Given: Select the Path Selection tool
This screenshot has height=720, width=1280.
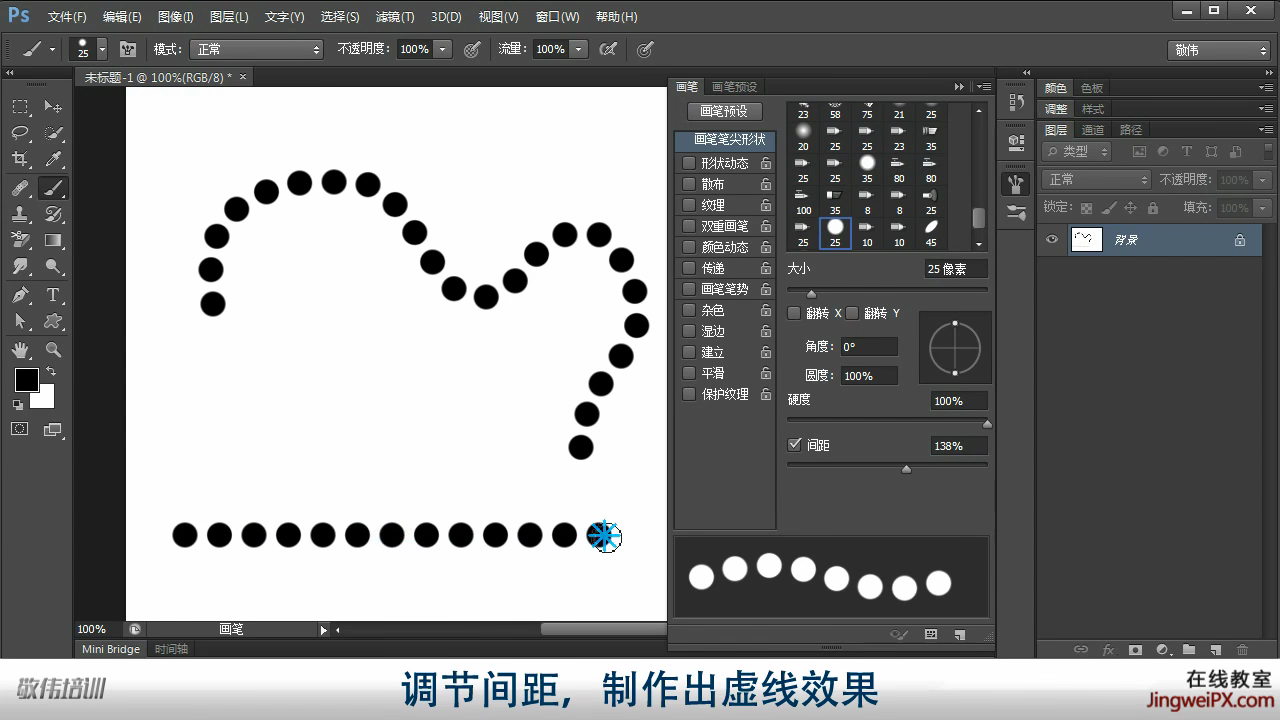Looking at the screenshot, I should [x=20, y=321].
